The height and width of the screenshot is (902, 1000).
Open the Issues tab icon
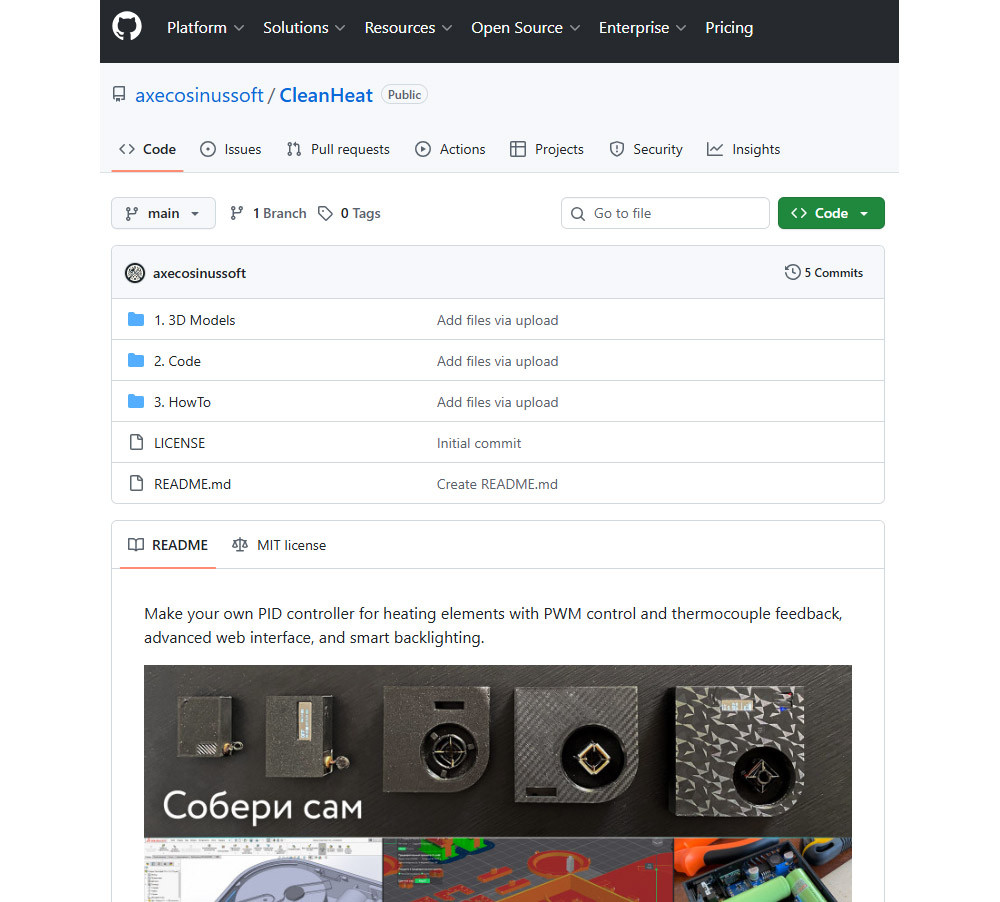pos(207,149)
